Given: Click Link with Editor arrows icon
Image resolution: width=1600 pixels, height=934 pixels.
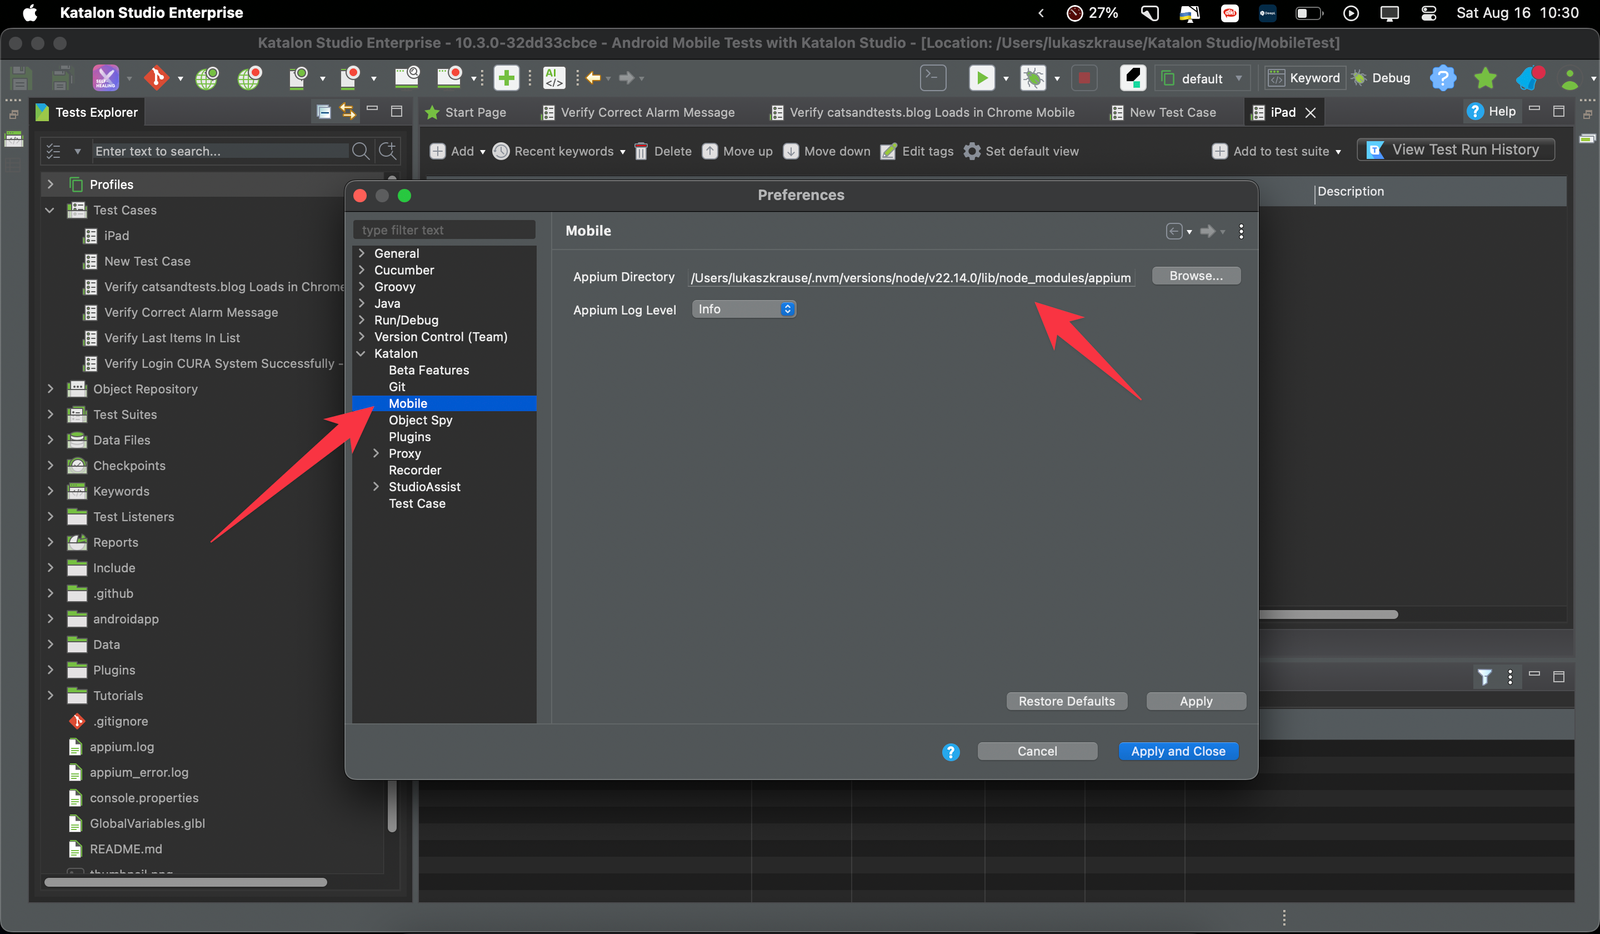Looking at the screenshot, I should [x=347, y=112].
